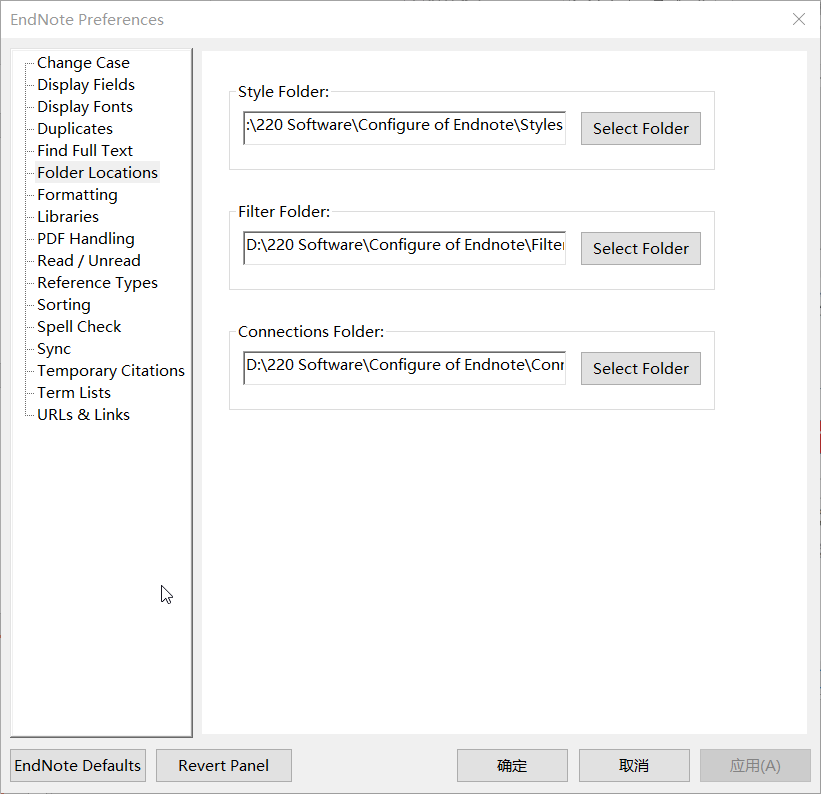Click into the Style Folder path field
821x794 pixels.
coord(404,128)
